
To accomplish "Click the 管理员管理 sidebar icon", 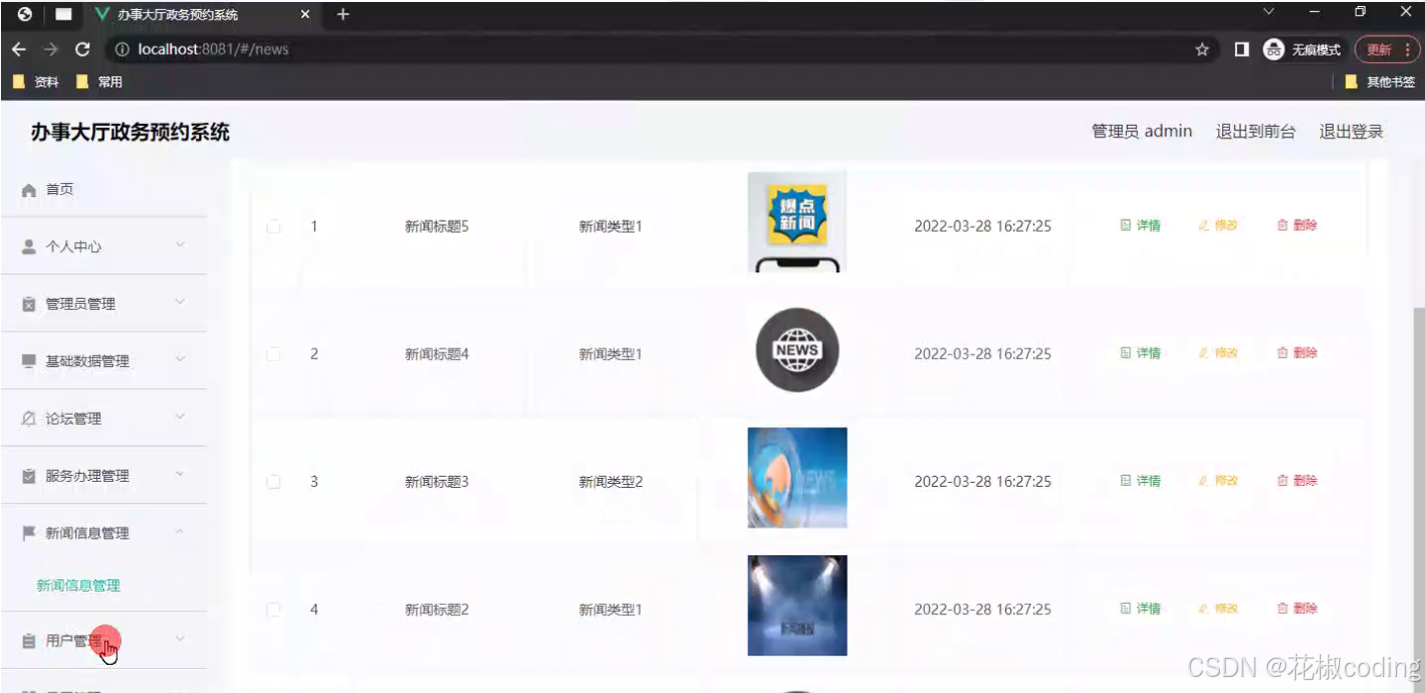I will point(29,304).
